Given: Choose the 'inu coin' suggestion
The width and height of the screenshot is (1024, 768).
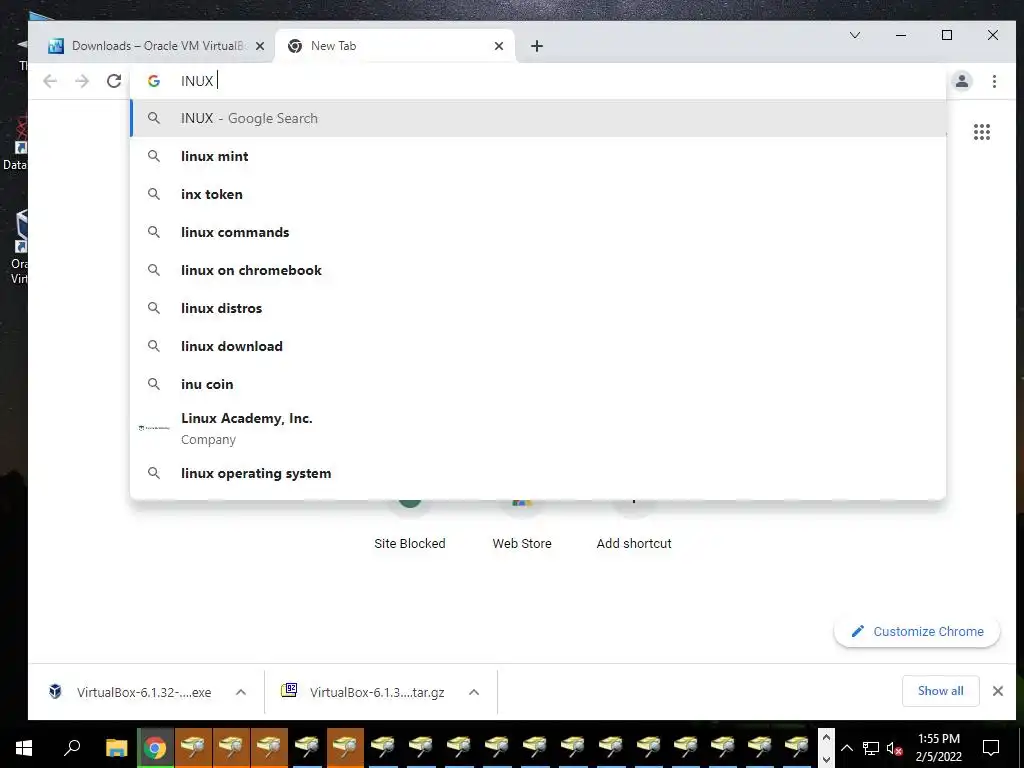Looking at the screenshot, I should (x=538, y=384).
